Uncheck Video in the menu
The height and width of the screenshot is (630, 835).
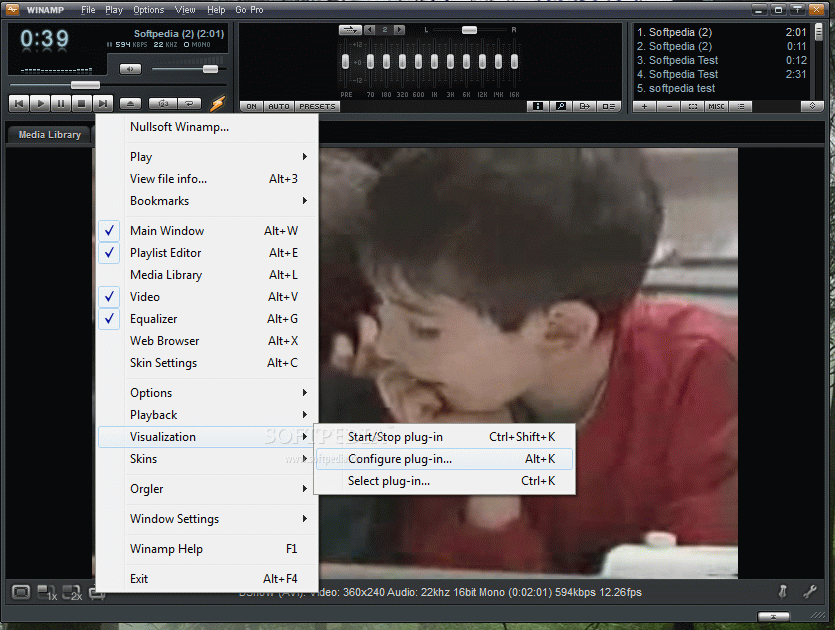click(x=208, y=297)
